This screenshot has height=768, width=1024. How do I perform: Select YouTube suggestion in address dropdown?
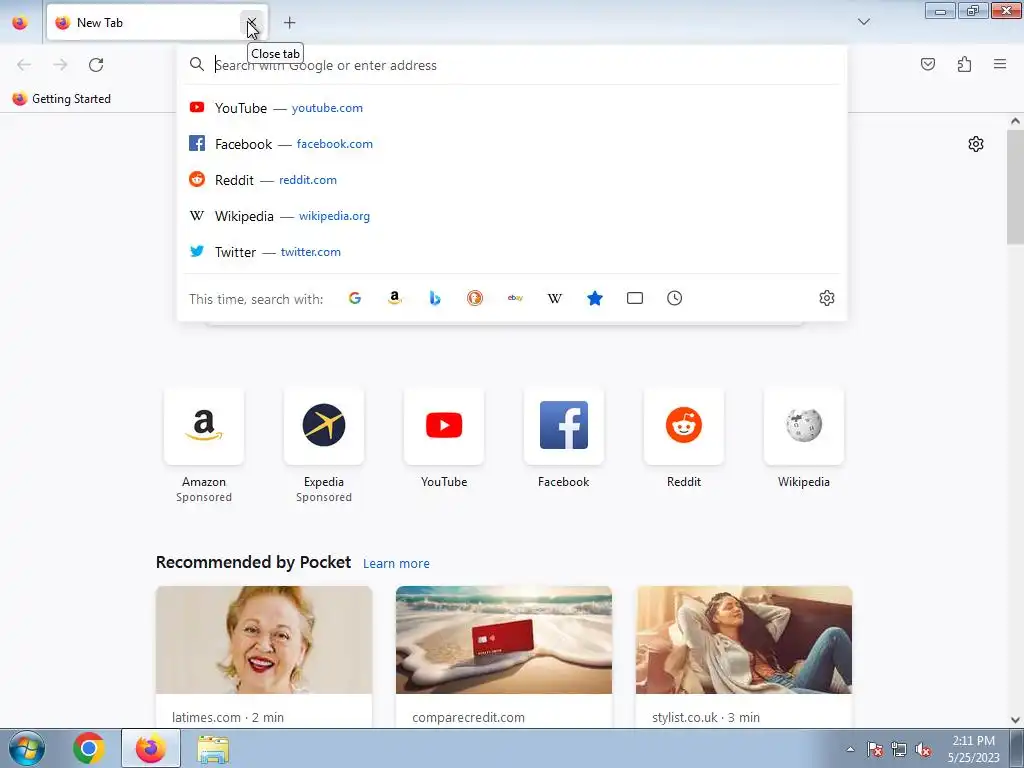point(512,108)
